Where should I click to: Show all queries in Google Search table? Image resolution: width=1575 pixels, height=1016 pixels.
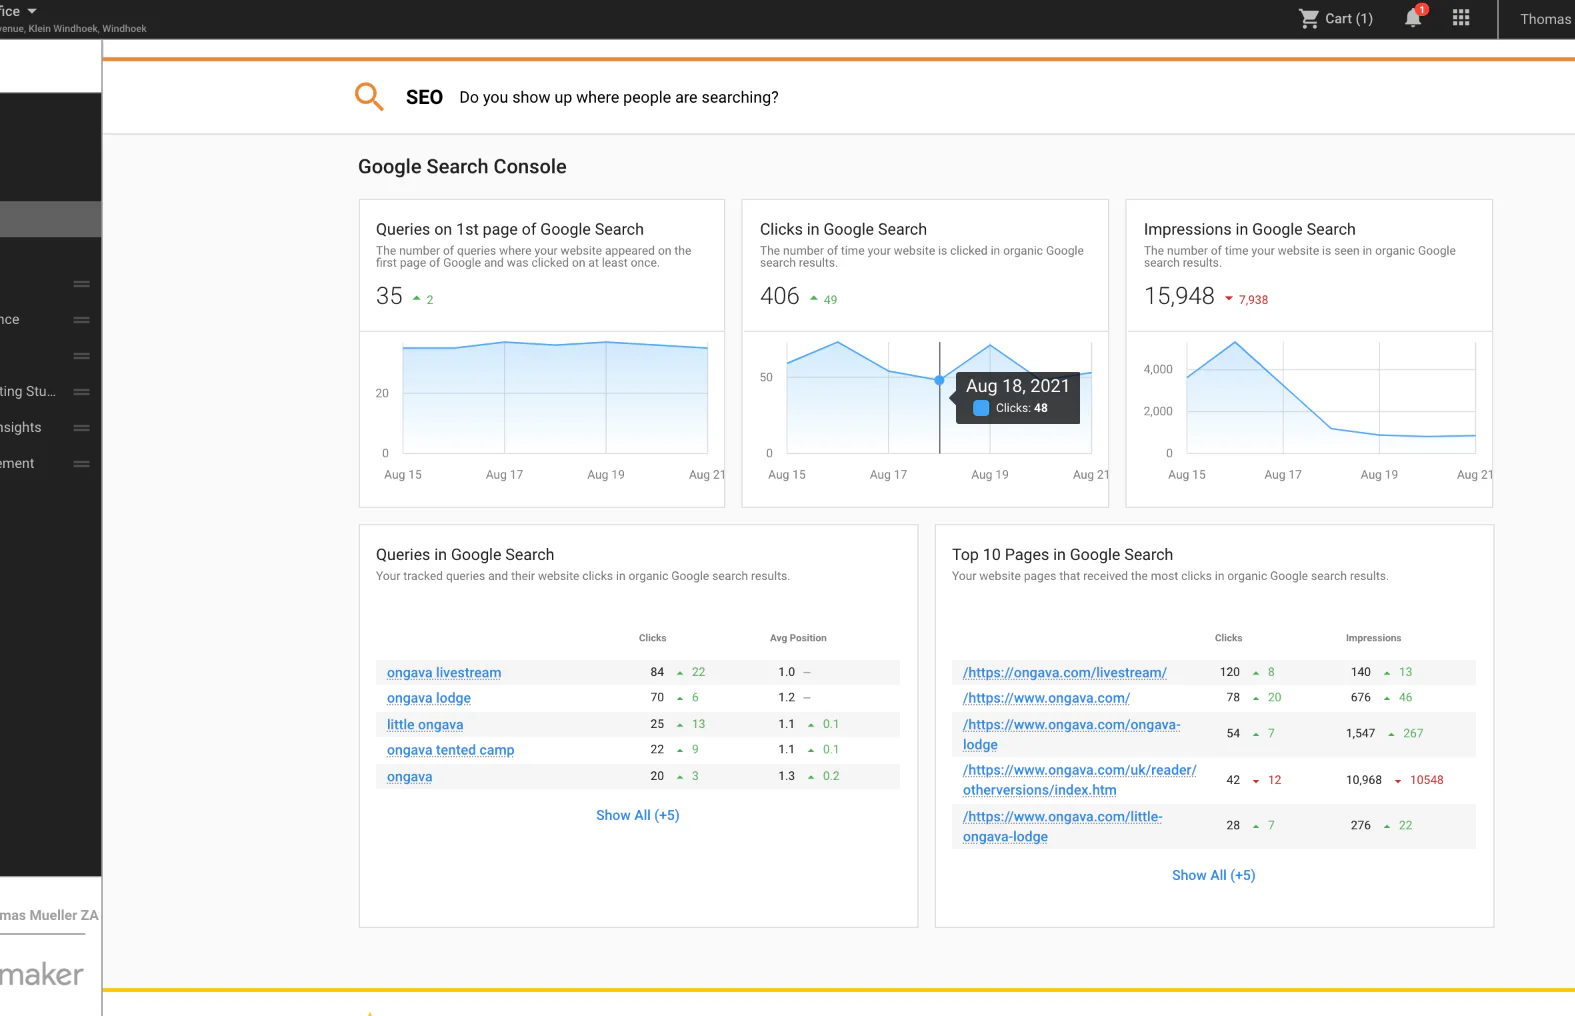coord(637,816)
